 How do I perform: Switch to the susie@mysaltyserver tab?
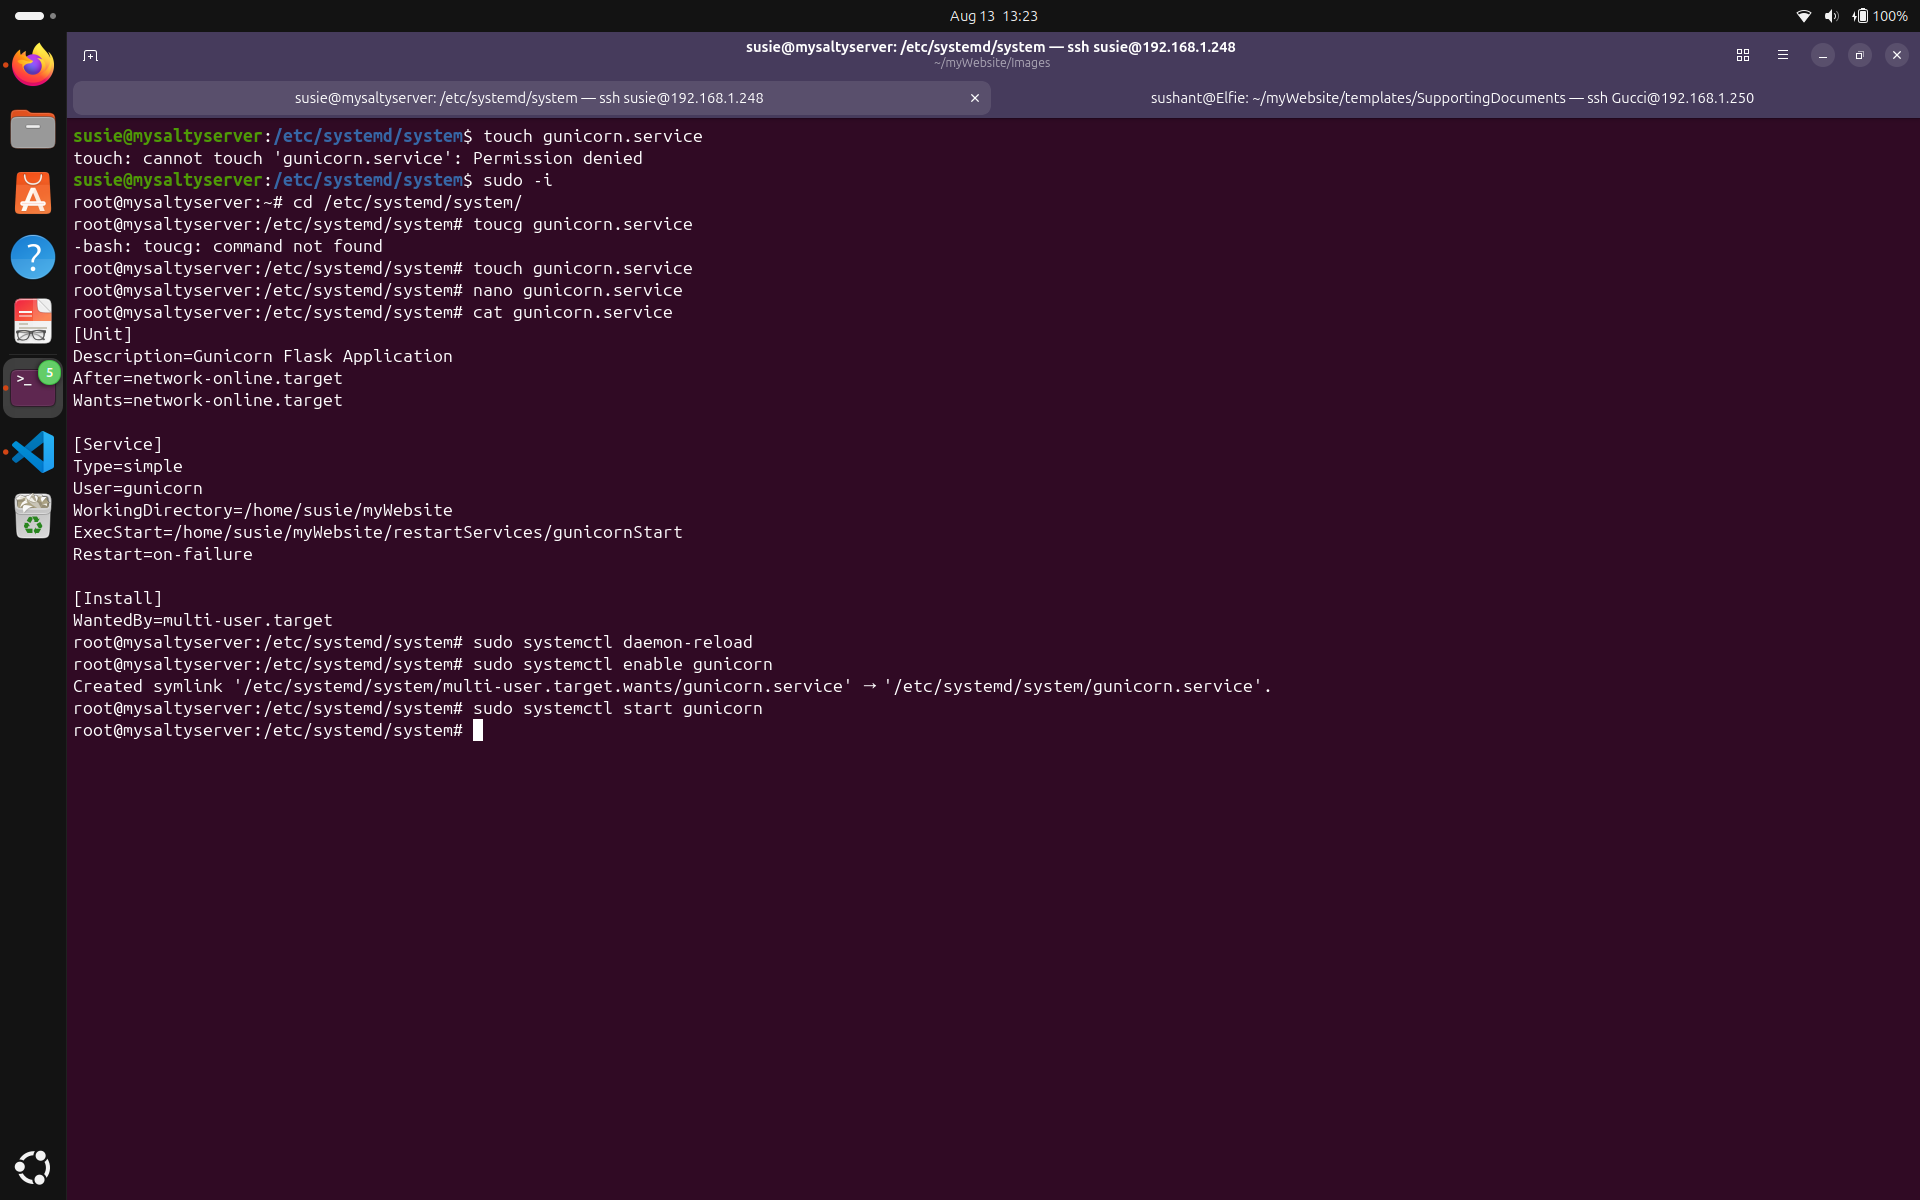coord(530,98)
